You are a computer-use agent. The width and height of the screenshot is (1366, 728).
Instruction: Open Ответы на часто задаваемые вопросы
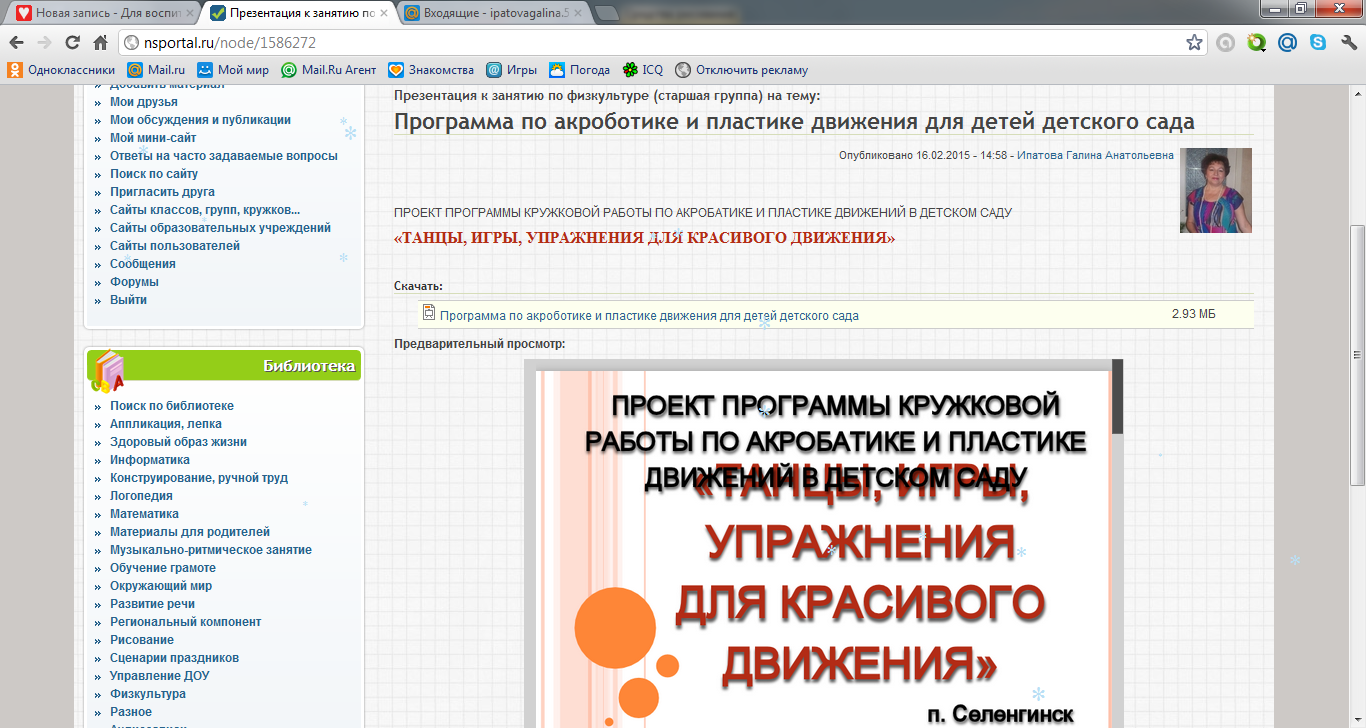pos(224,156)
